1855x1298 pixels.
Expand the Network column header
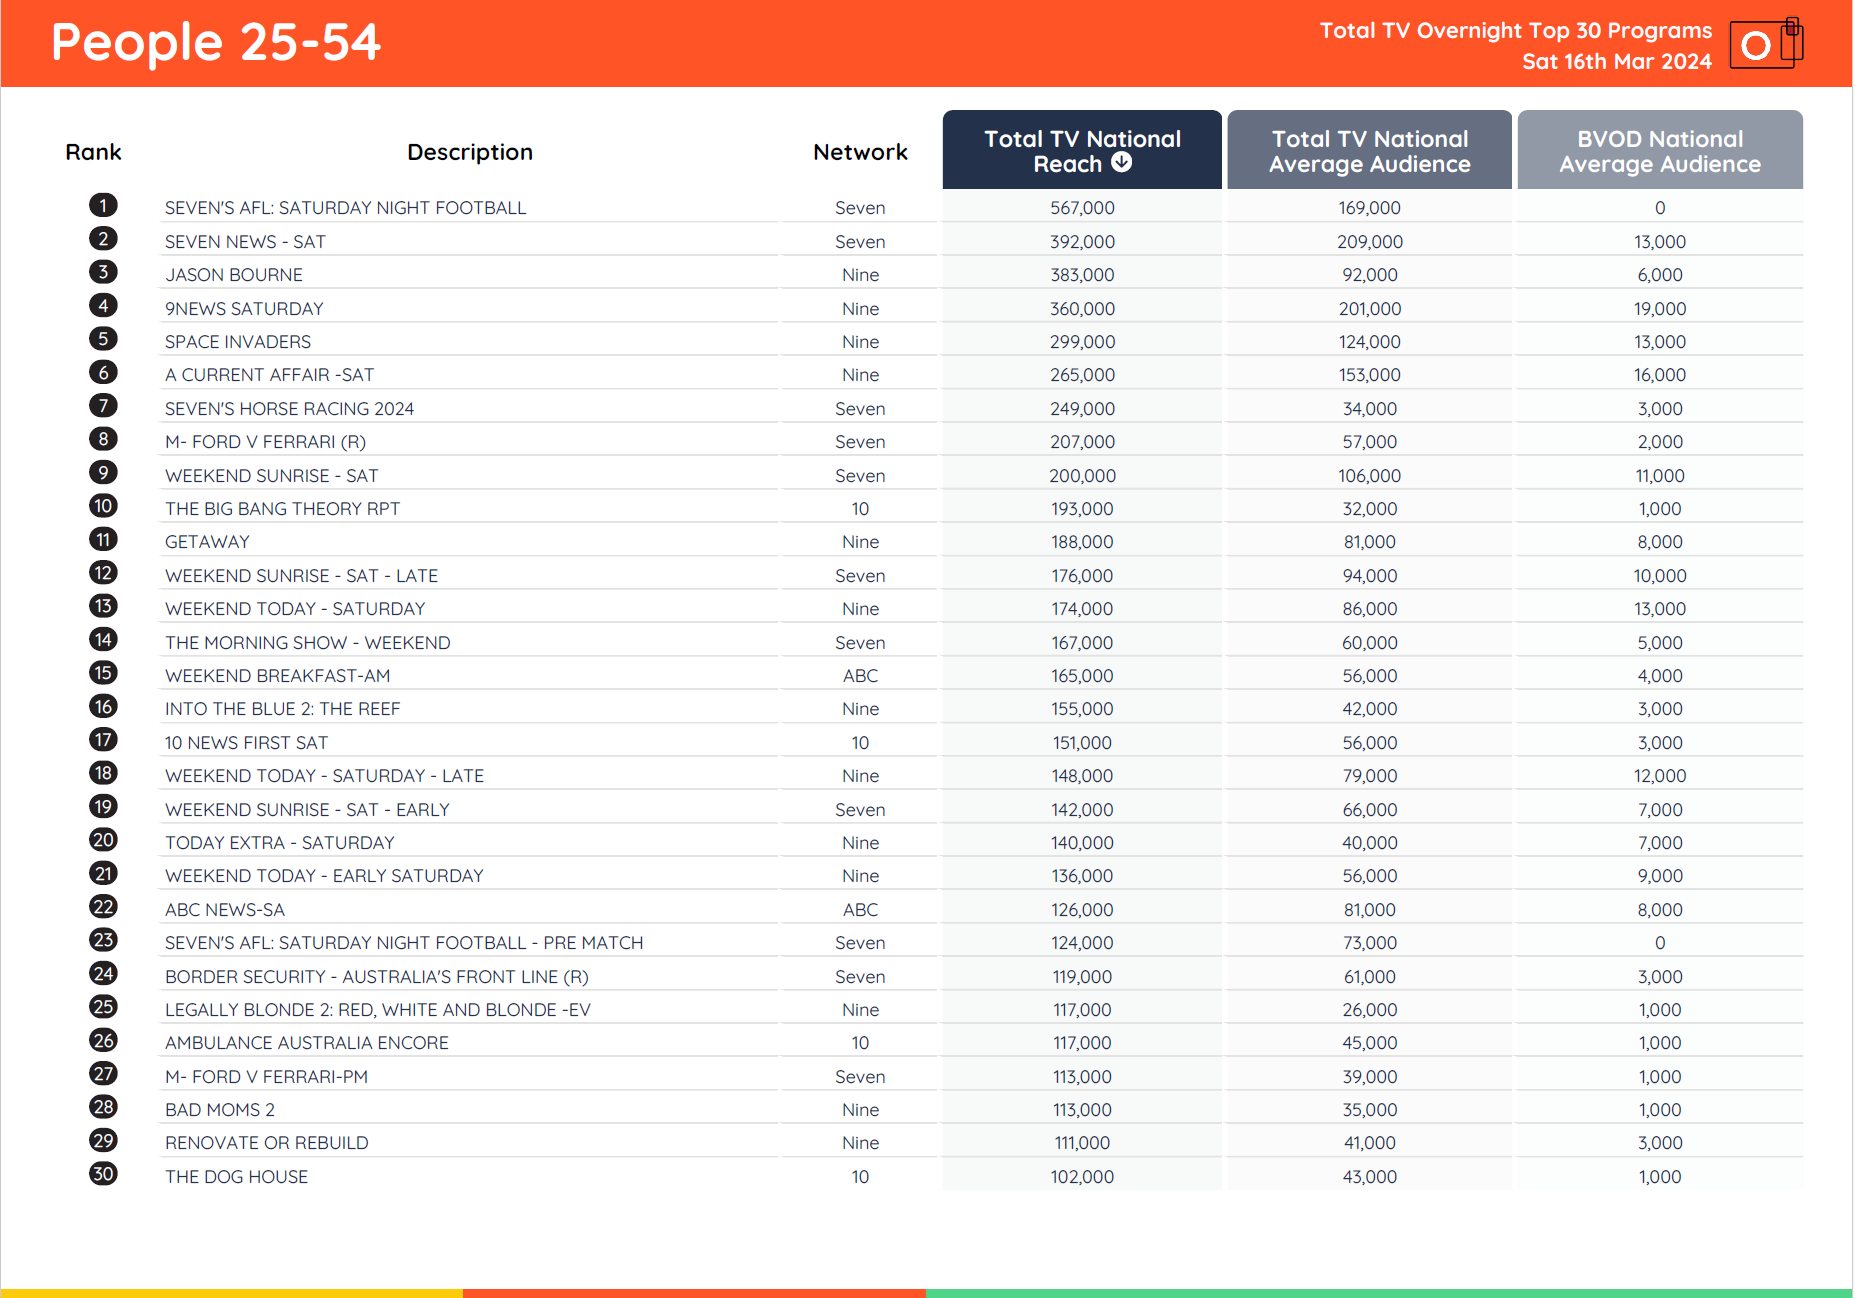[859, 151]
